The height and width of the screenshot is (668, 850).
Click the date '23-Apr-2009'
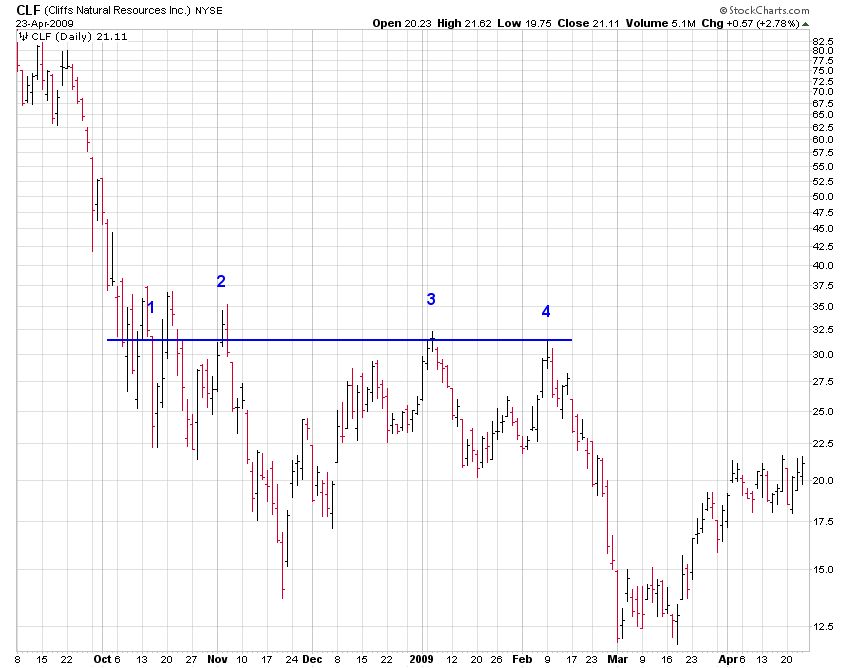44,24
